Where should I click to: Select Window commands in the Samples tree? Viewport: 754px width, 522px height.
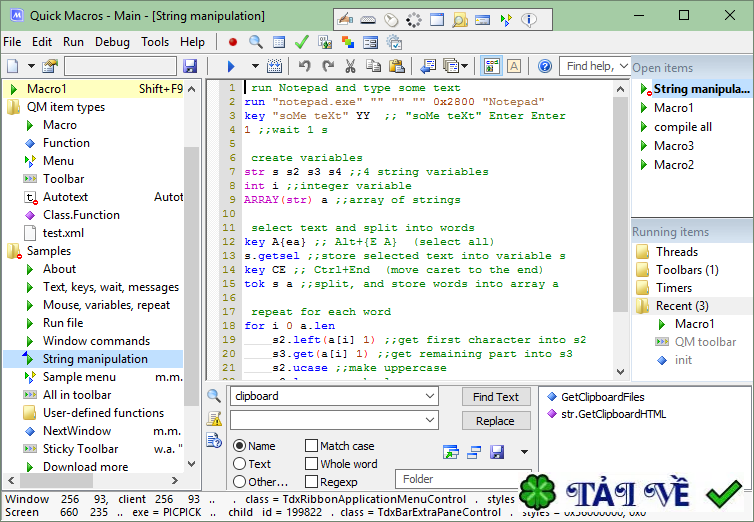[96, 341]
